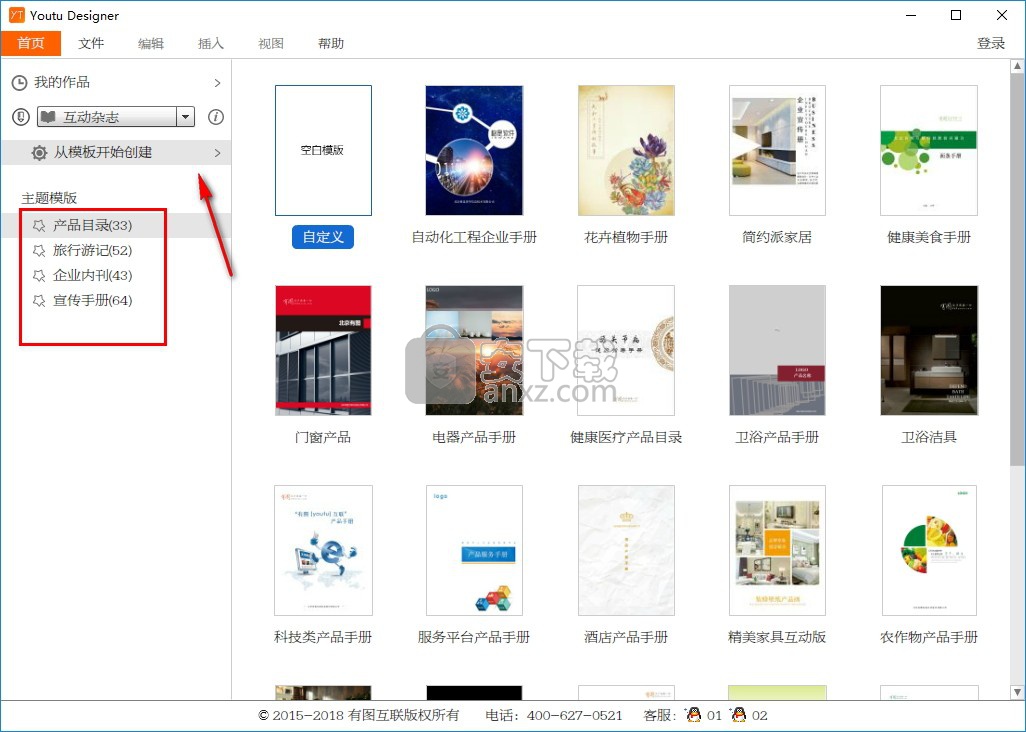Open the 视图 menu
1026x732 pixels.
(271, 43)
